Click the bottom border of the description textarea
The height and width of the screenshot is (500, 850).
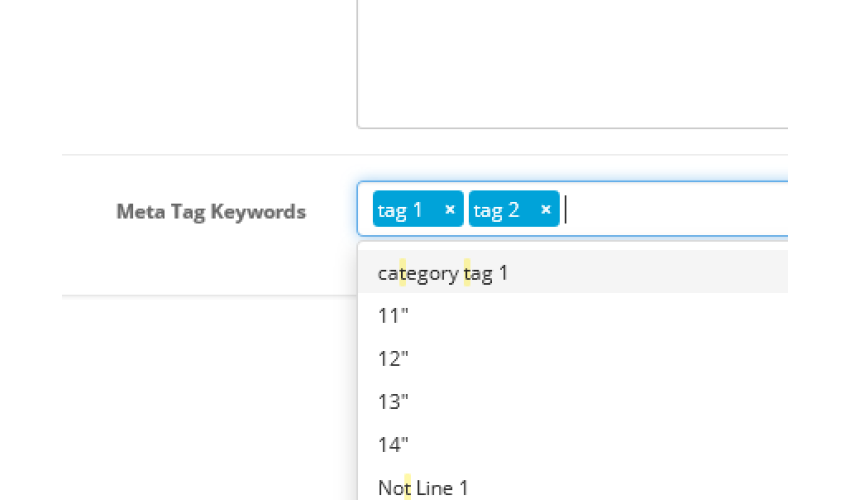(572, 128)
